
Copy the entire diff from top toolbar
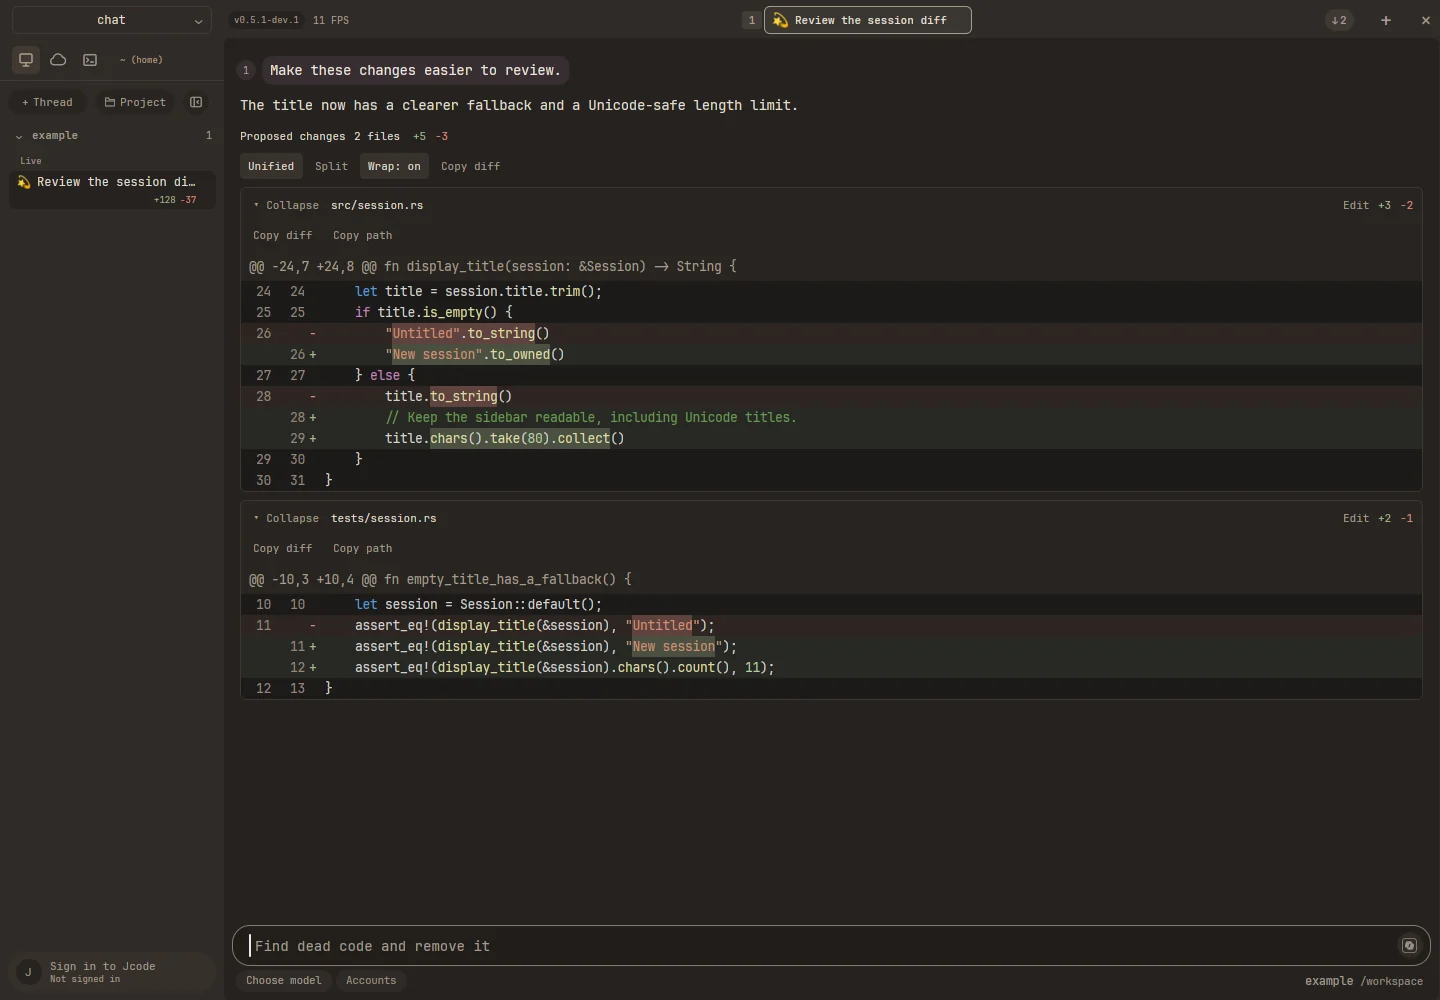click(x=471, y=166)
